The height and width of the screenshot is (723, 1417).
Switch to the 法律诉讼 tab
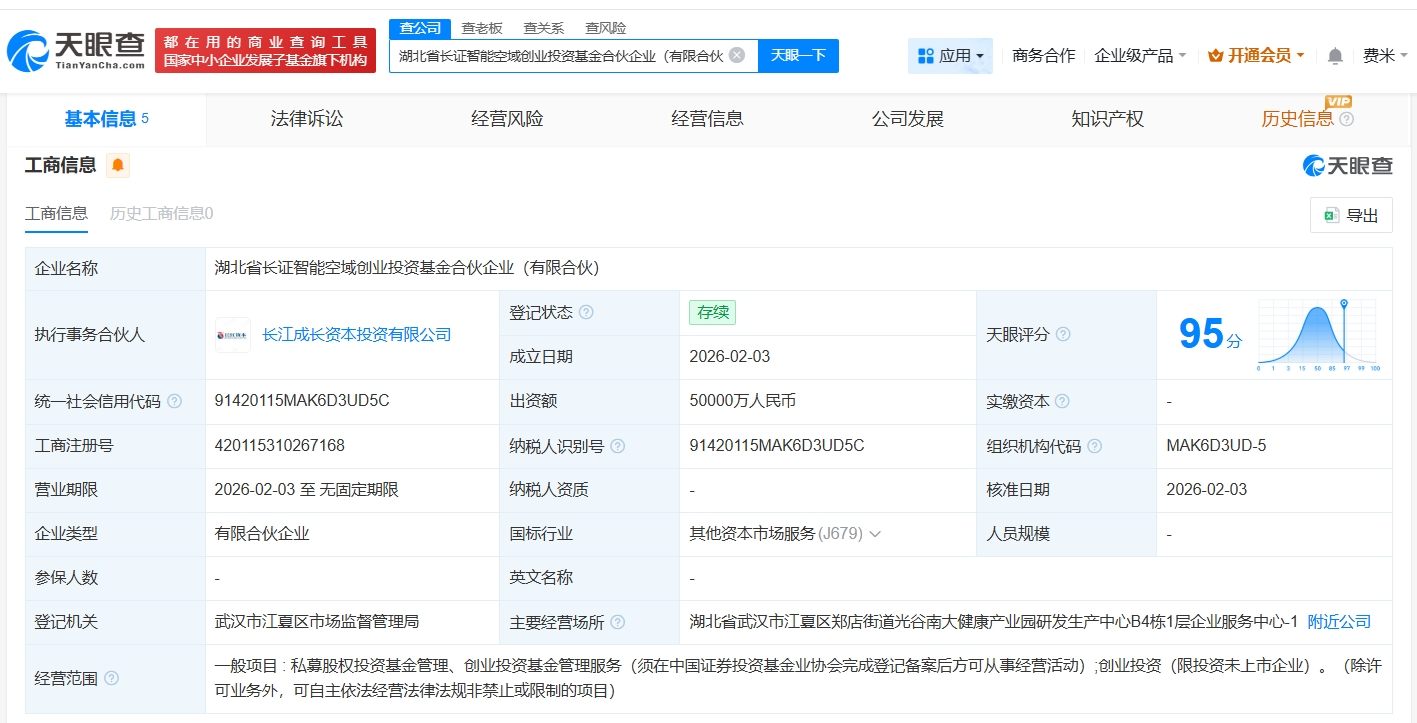[x=306, y=119]
